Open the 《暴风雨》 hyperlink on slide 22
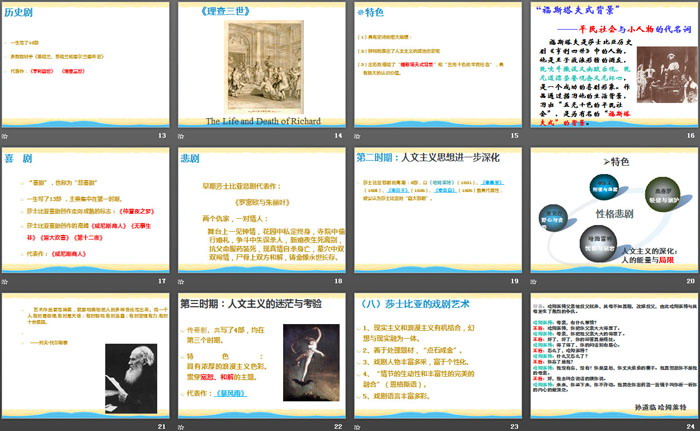Image resolution: width=700 pixels, height=431 pixels. [230, 393]
